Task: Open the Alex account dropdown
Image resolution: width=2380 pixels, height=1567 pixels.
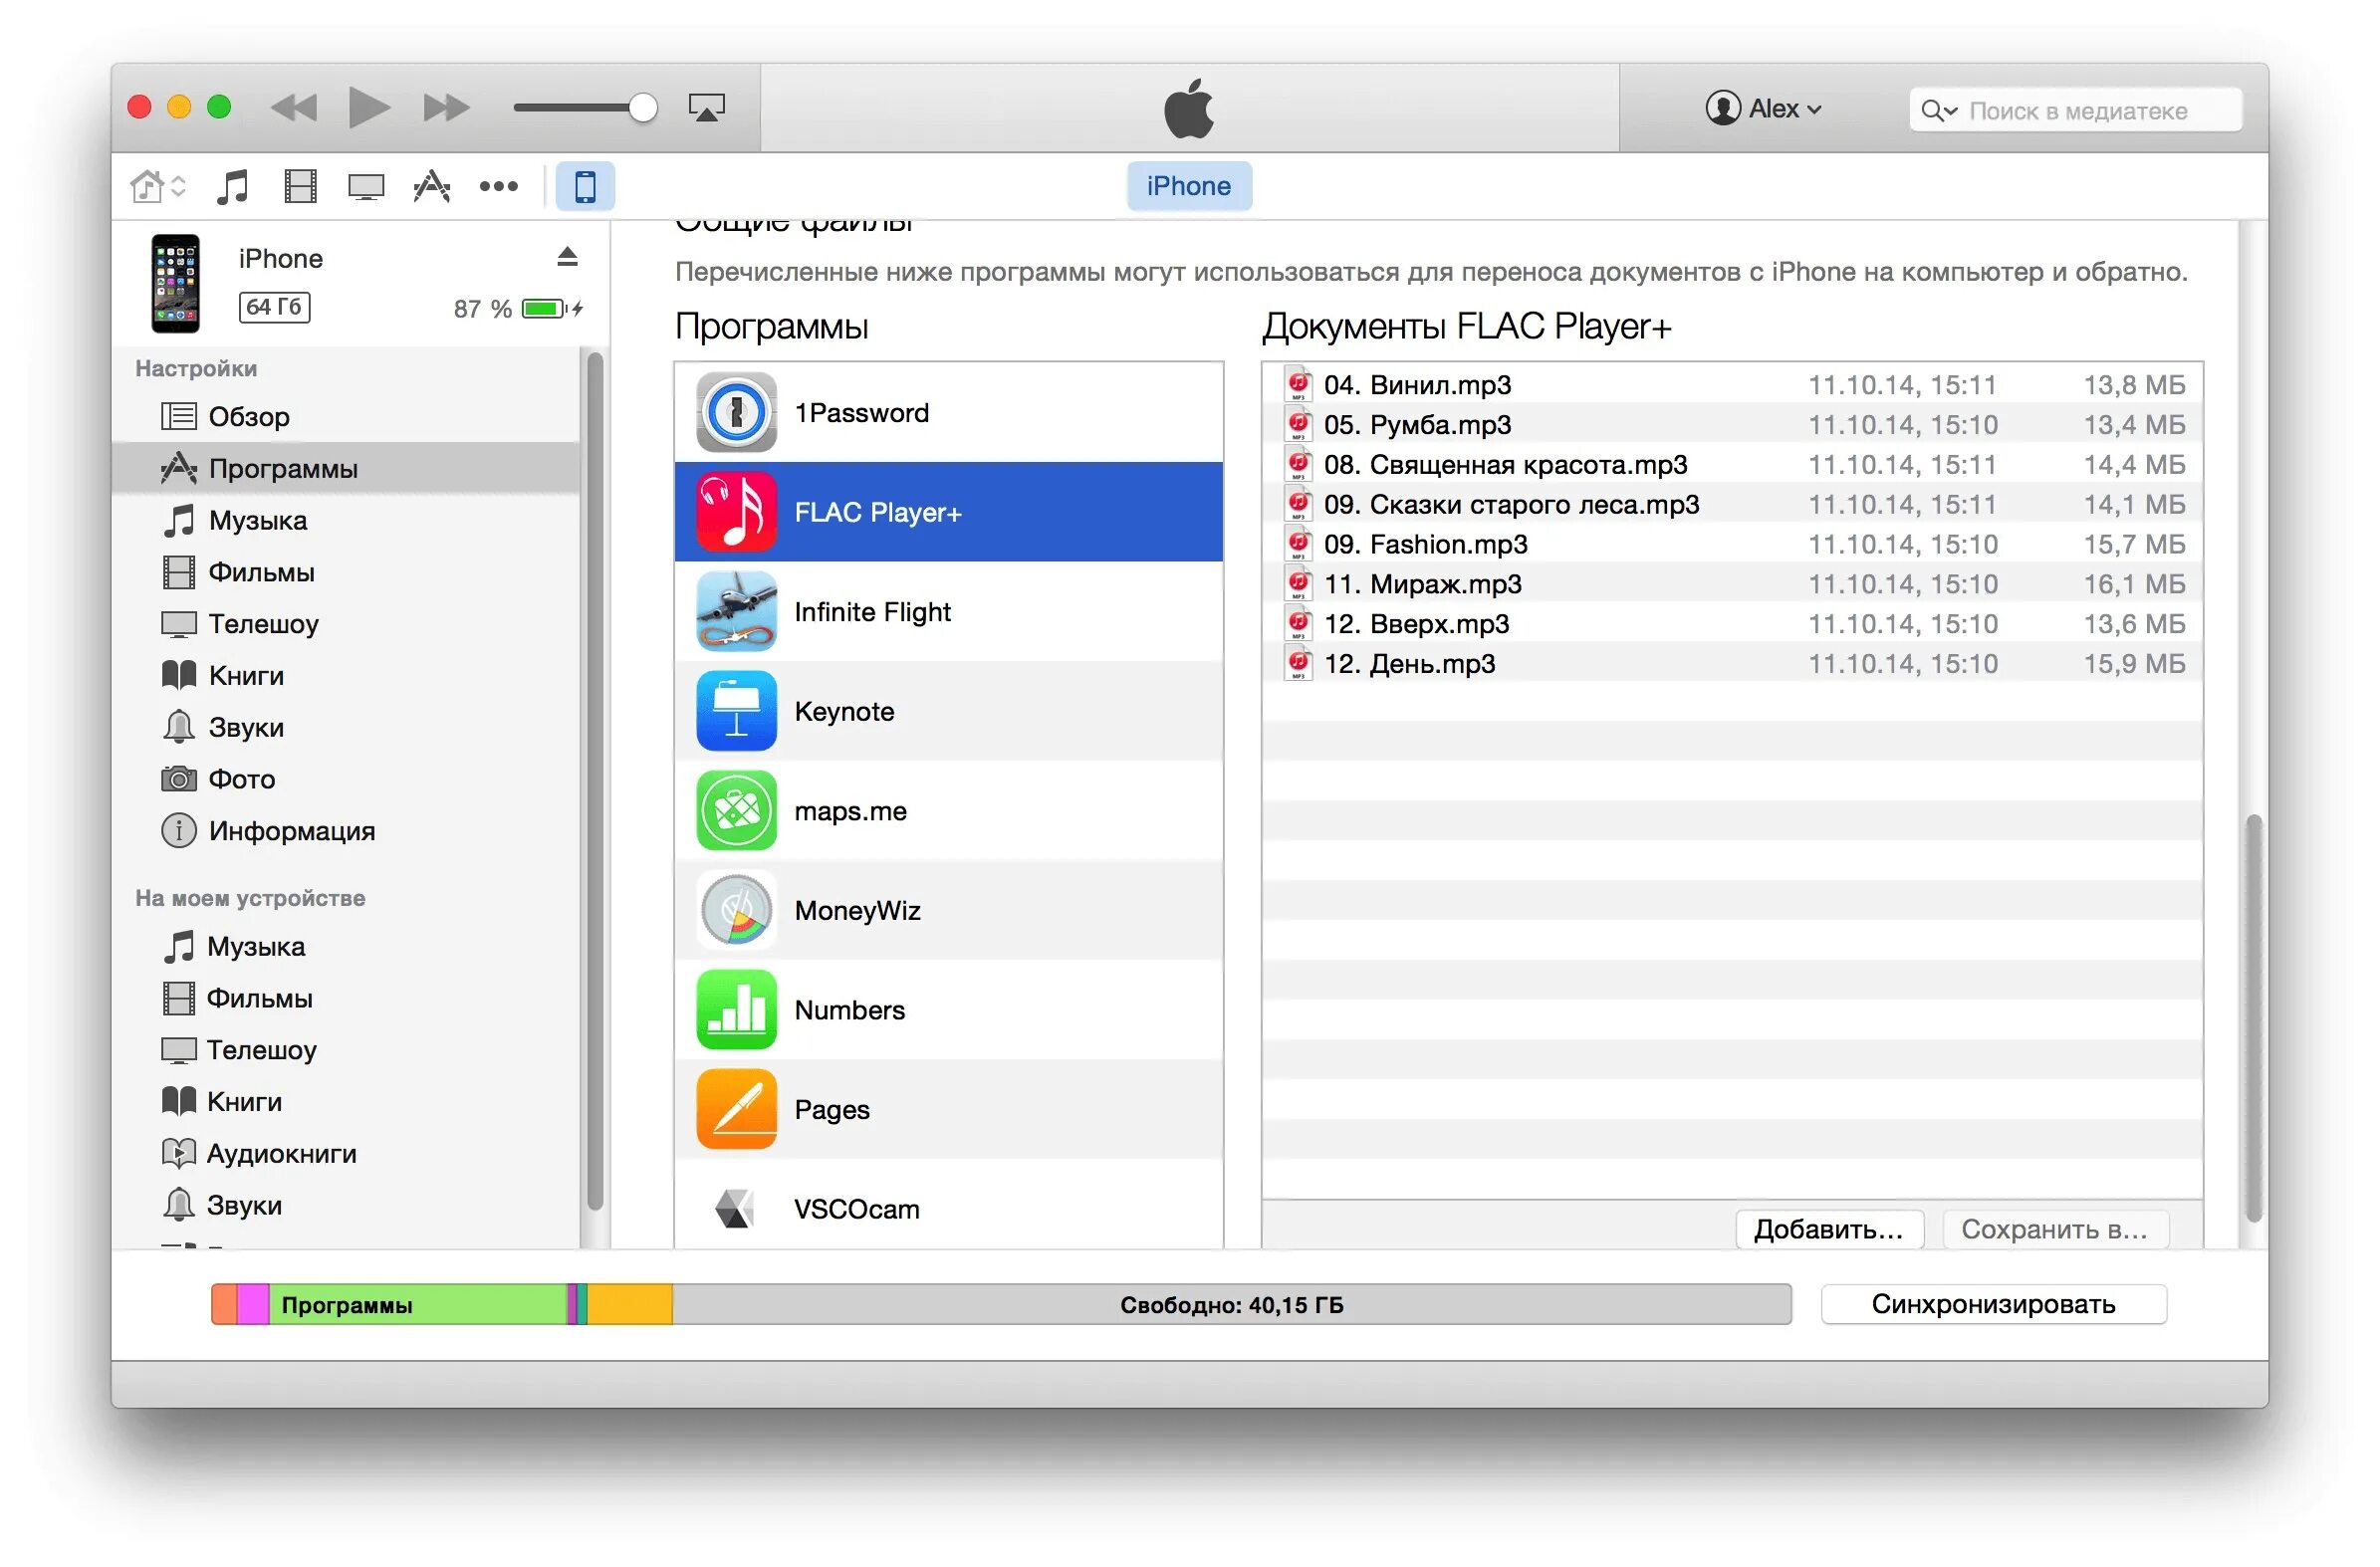Action: (x=1764, y=108)
